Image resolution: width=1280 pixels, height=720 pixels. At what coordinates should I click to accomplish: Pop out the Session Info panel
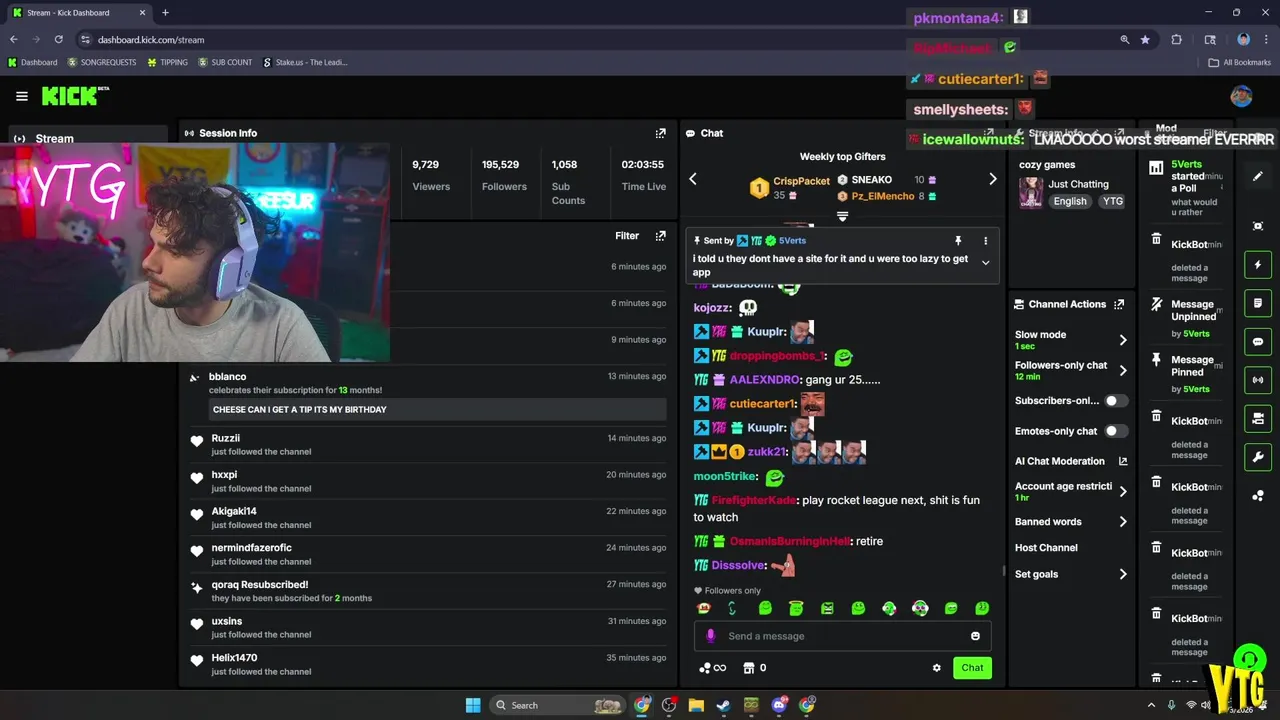660,133
